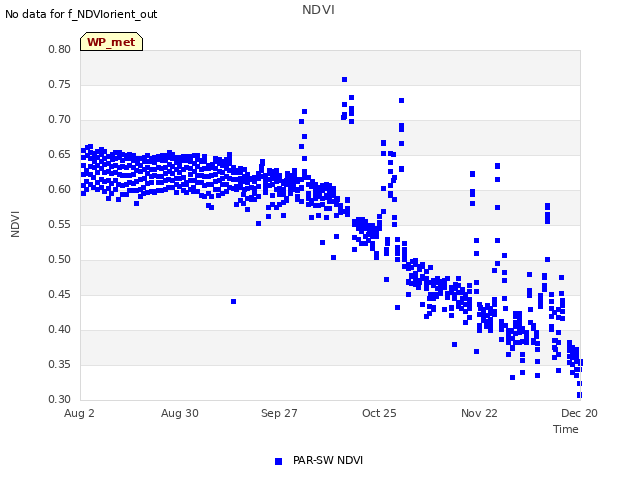Click the vertical NDVI y-axis title
640x480 pixels.
[x=15, y=224]
